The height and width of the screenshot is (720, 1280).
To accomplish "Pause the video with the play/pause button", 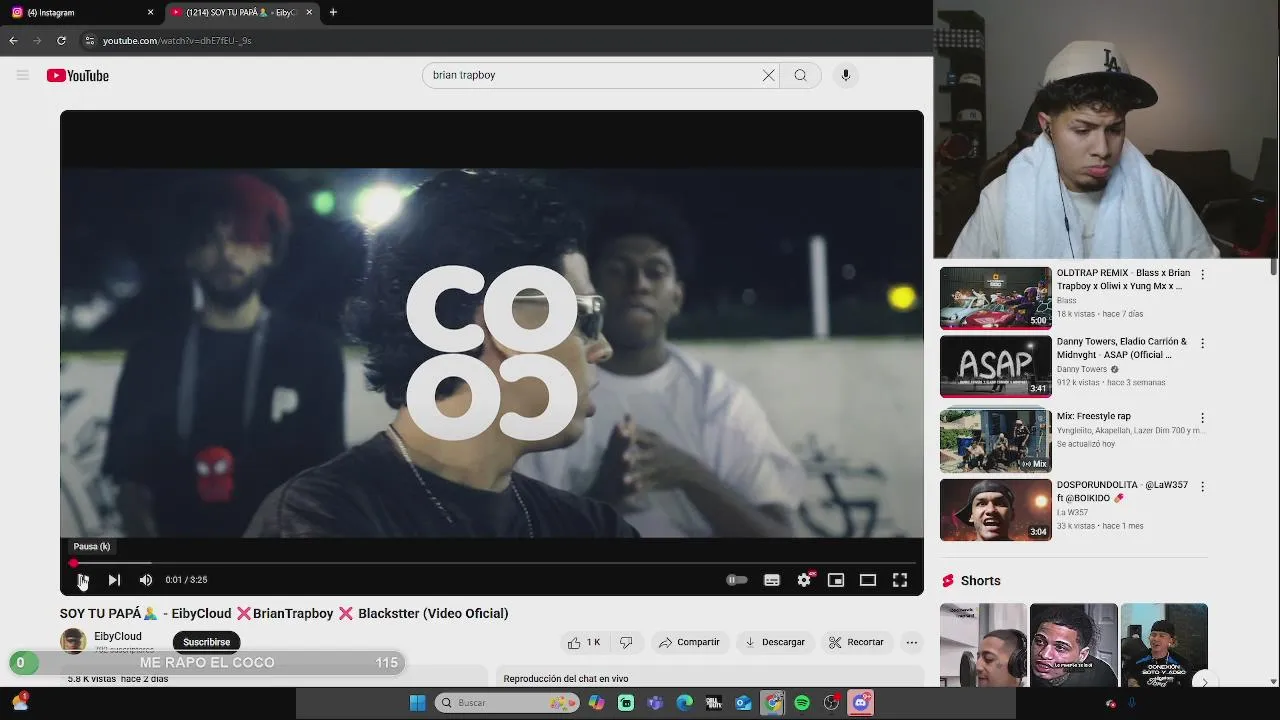I will [82, 580].
